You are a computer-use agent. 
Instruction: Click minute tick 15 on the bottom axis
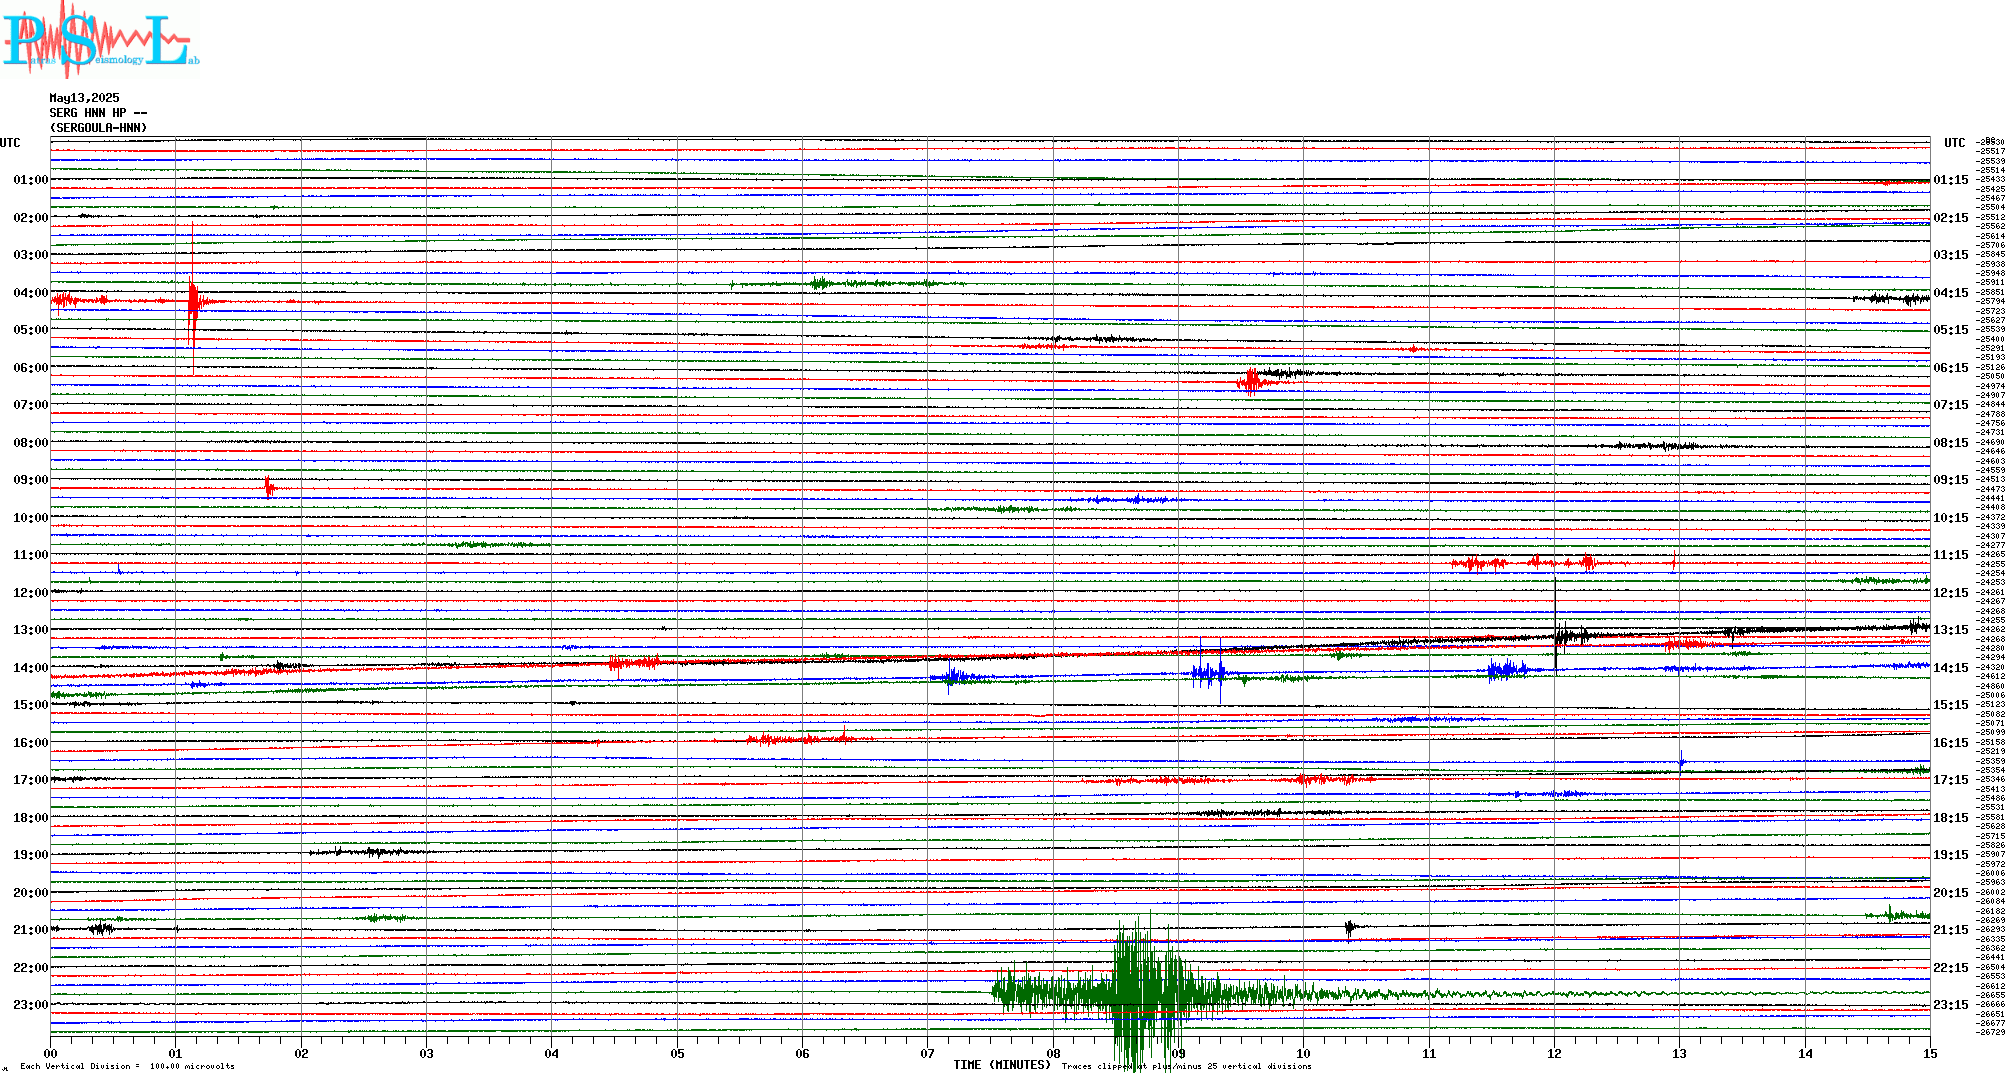click(x=1930, y=1053)
